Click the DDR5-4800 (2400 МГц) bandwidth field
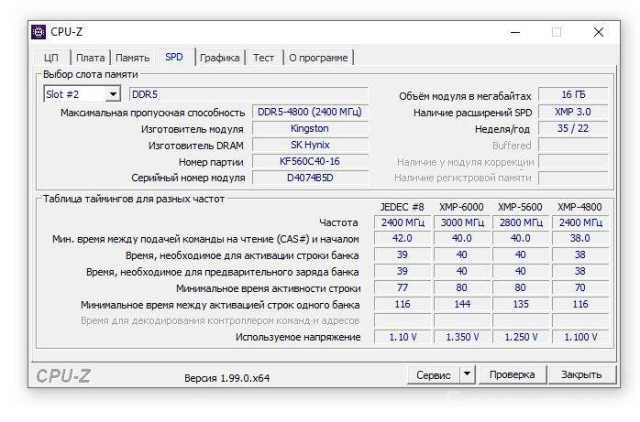The height and width of the screenshot is (422, 640). [x=309, y=113]
